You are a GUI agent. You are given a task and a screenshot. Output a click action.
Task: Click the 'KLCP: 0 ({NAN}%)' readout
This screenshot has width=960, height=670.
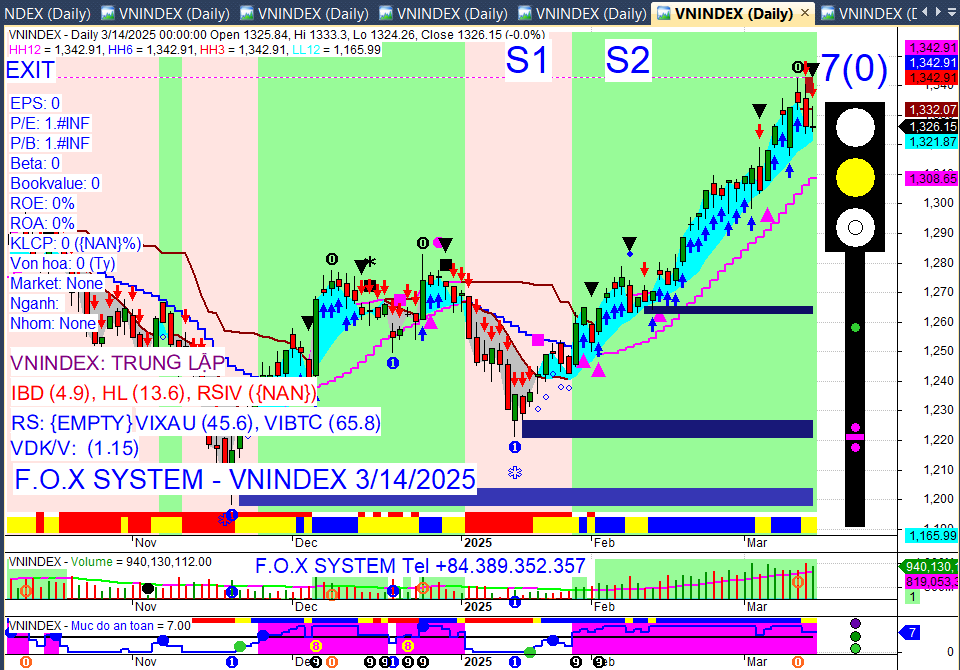point(75,243)
